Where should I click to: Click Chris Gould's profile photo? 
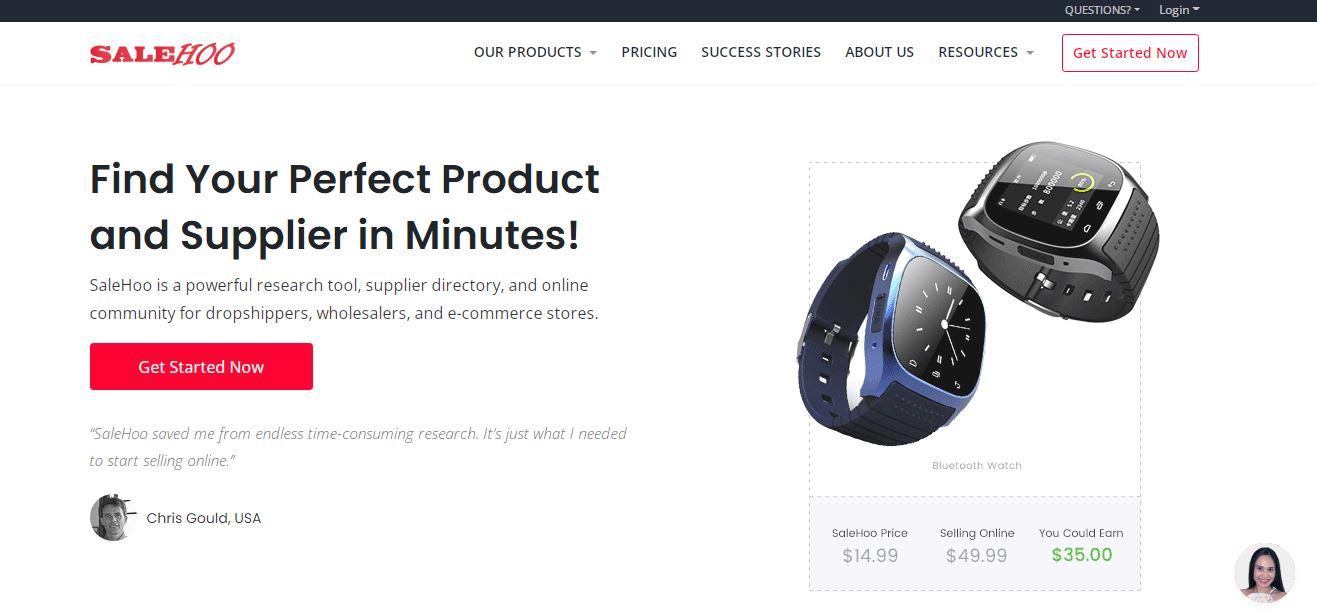click(112, 517)
